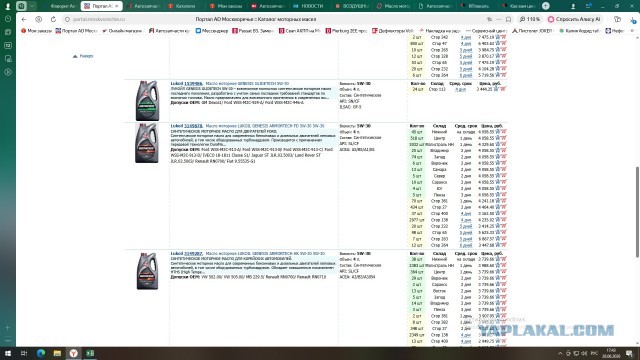The image size is (640, 360).
Task: Open Мессенджер bookmark
Action: 211,31
